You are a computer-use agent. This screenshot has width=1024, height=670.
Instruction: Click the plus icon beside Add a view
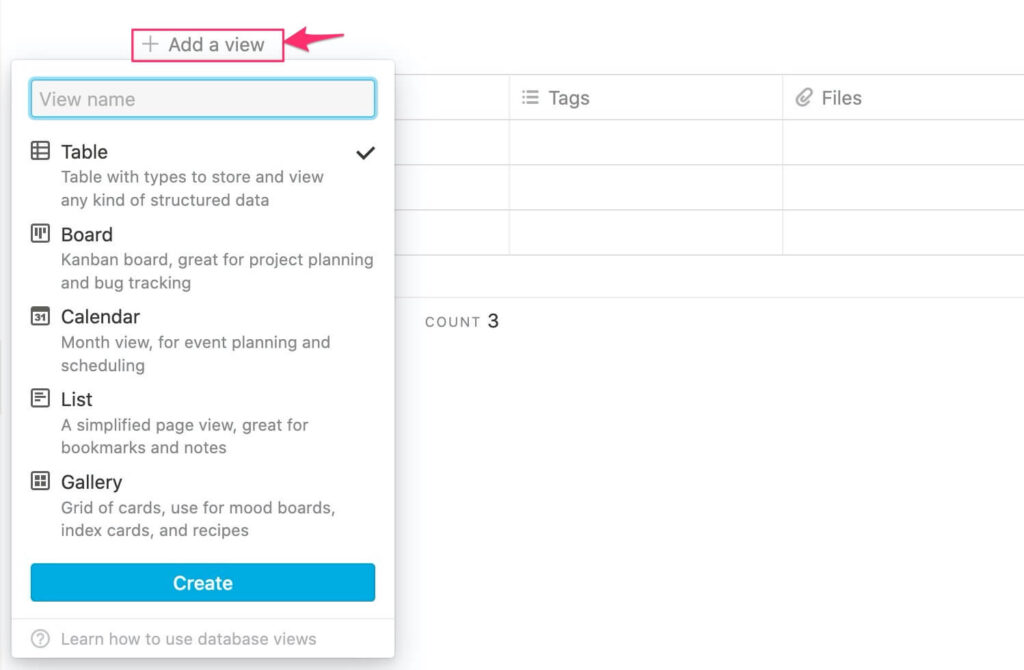150,44
